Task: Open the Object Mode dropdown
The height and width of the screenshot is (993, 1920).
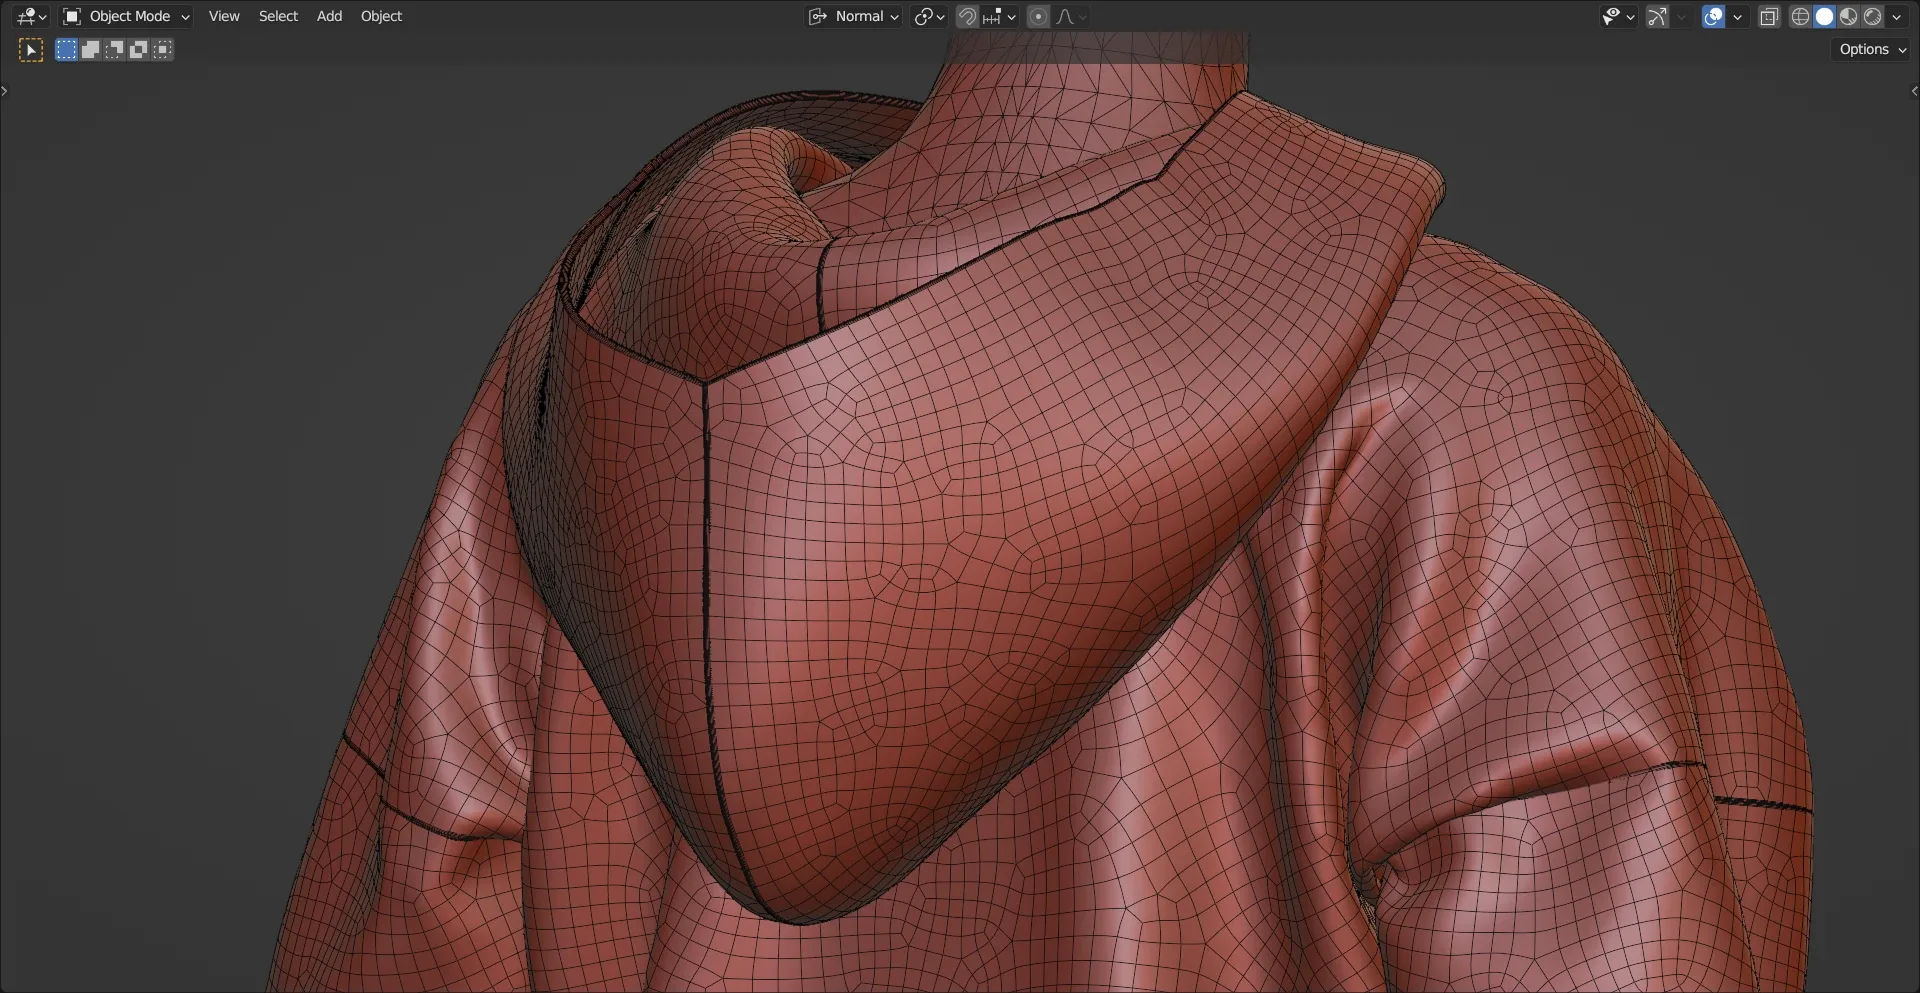Action: (126, 16)
